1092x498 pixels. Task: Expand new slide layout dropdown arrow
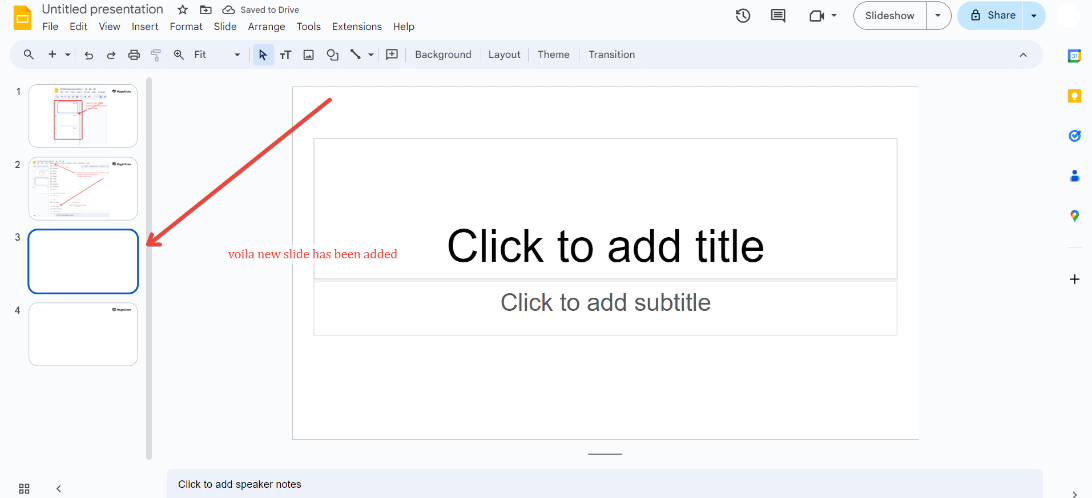[68, 54]
